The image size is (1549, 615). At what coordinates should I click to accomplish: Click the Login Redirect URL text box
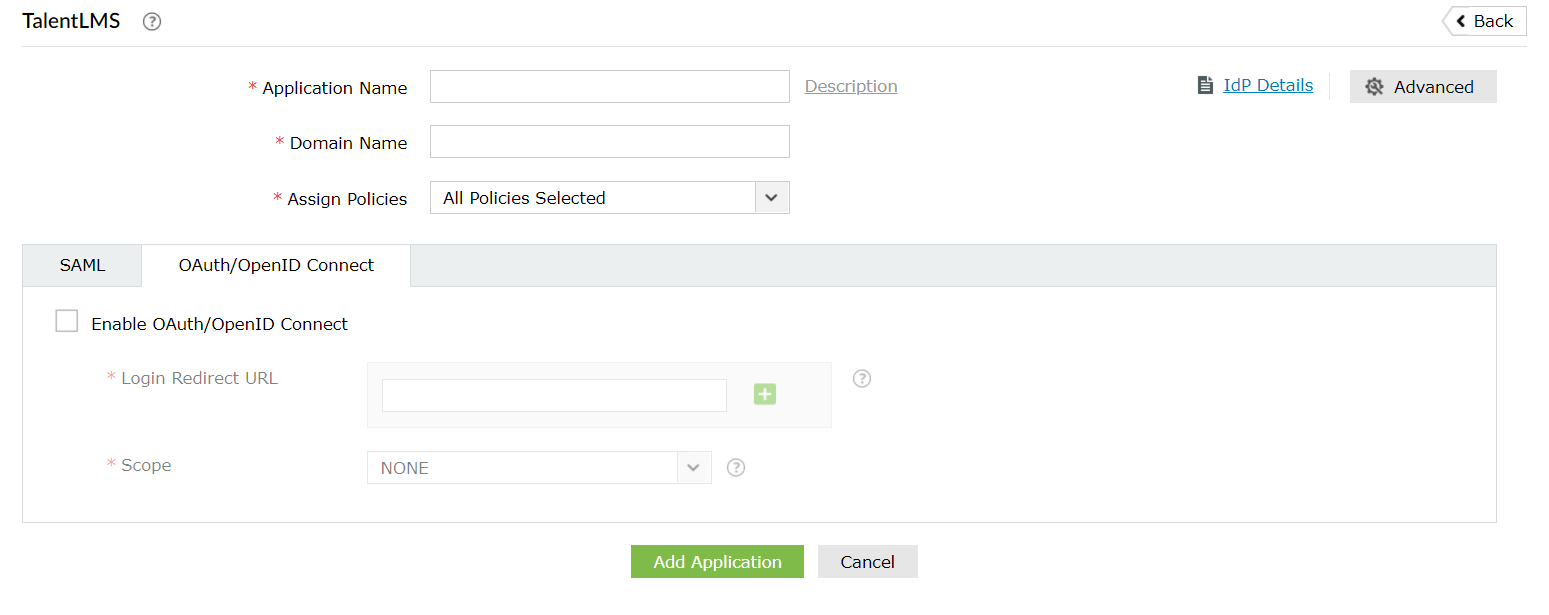point(554,395)
